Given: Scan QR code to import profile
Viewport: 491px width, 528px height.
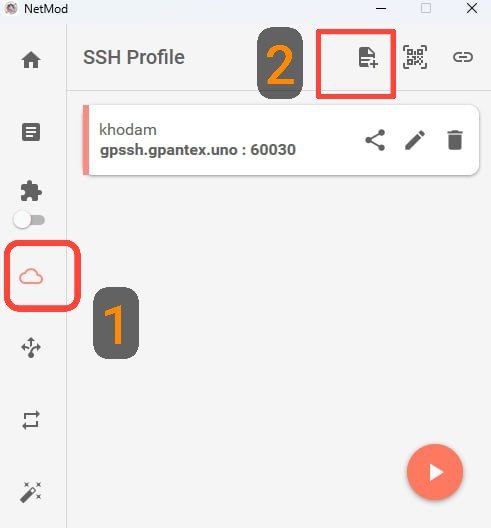Looking at the screenshot, I should (415, 57).
